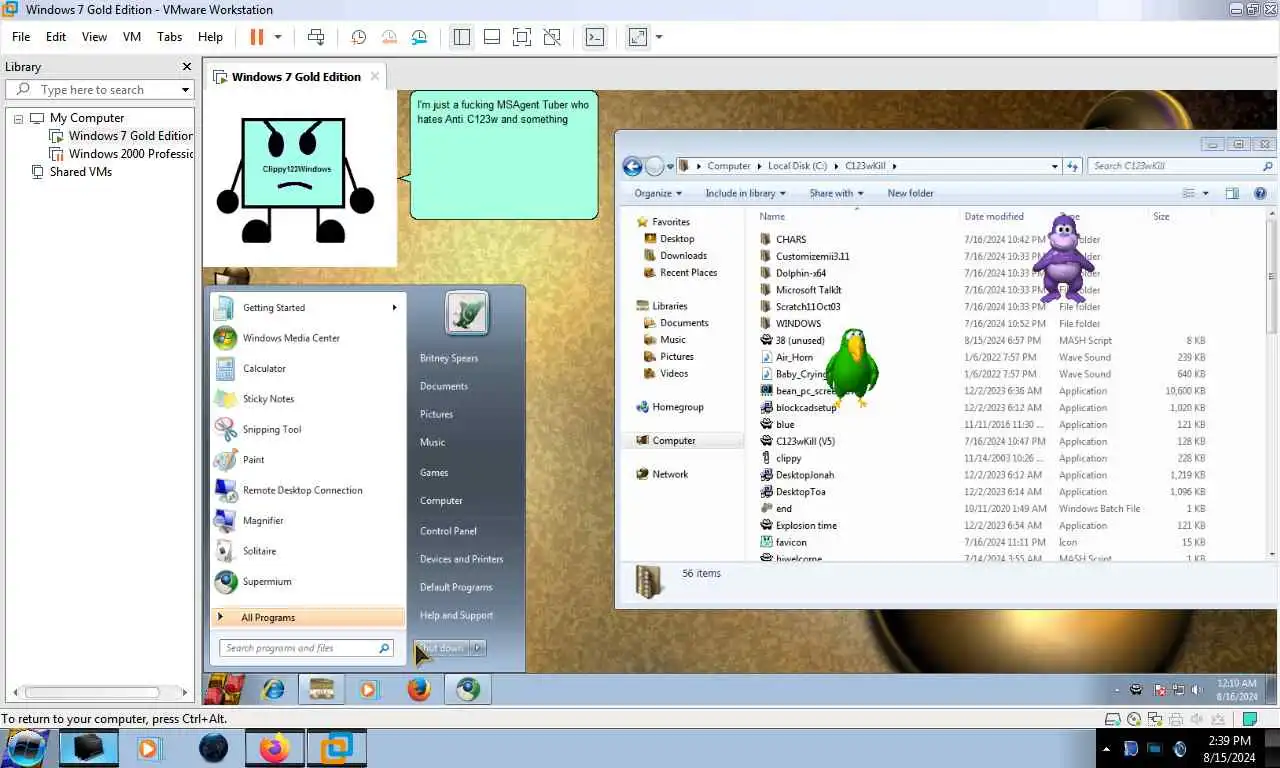The image size is (1280, 768).
Task: Click the Explorer address bar refresh icon
Action: click(1073, 166)
